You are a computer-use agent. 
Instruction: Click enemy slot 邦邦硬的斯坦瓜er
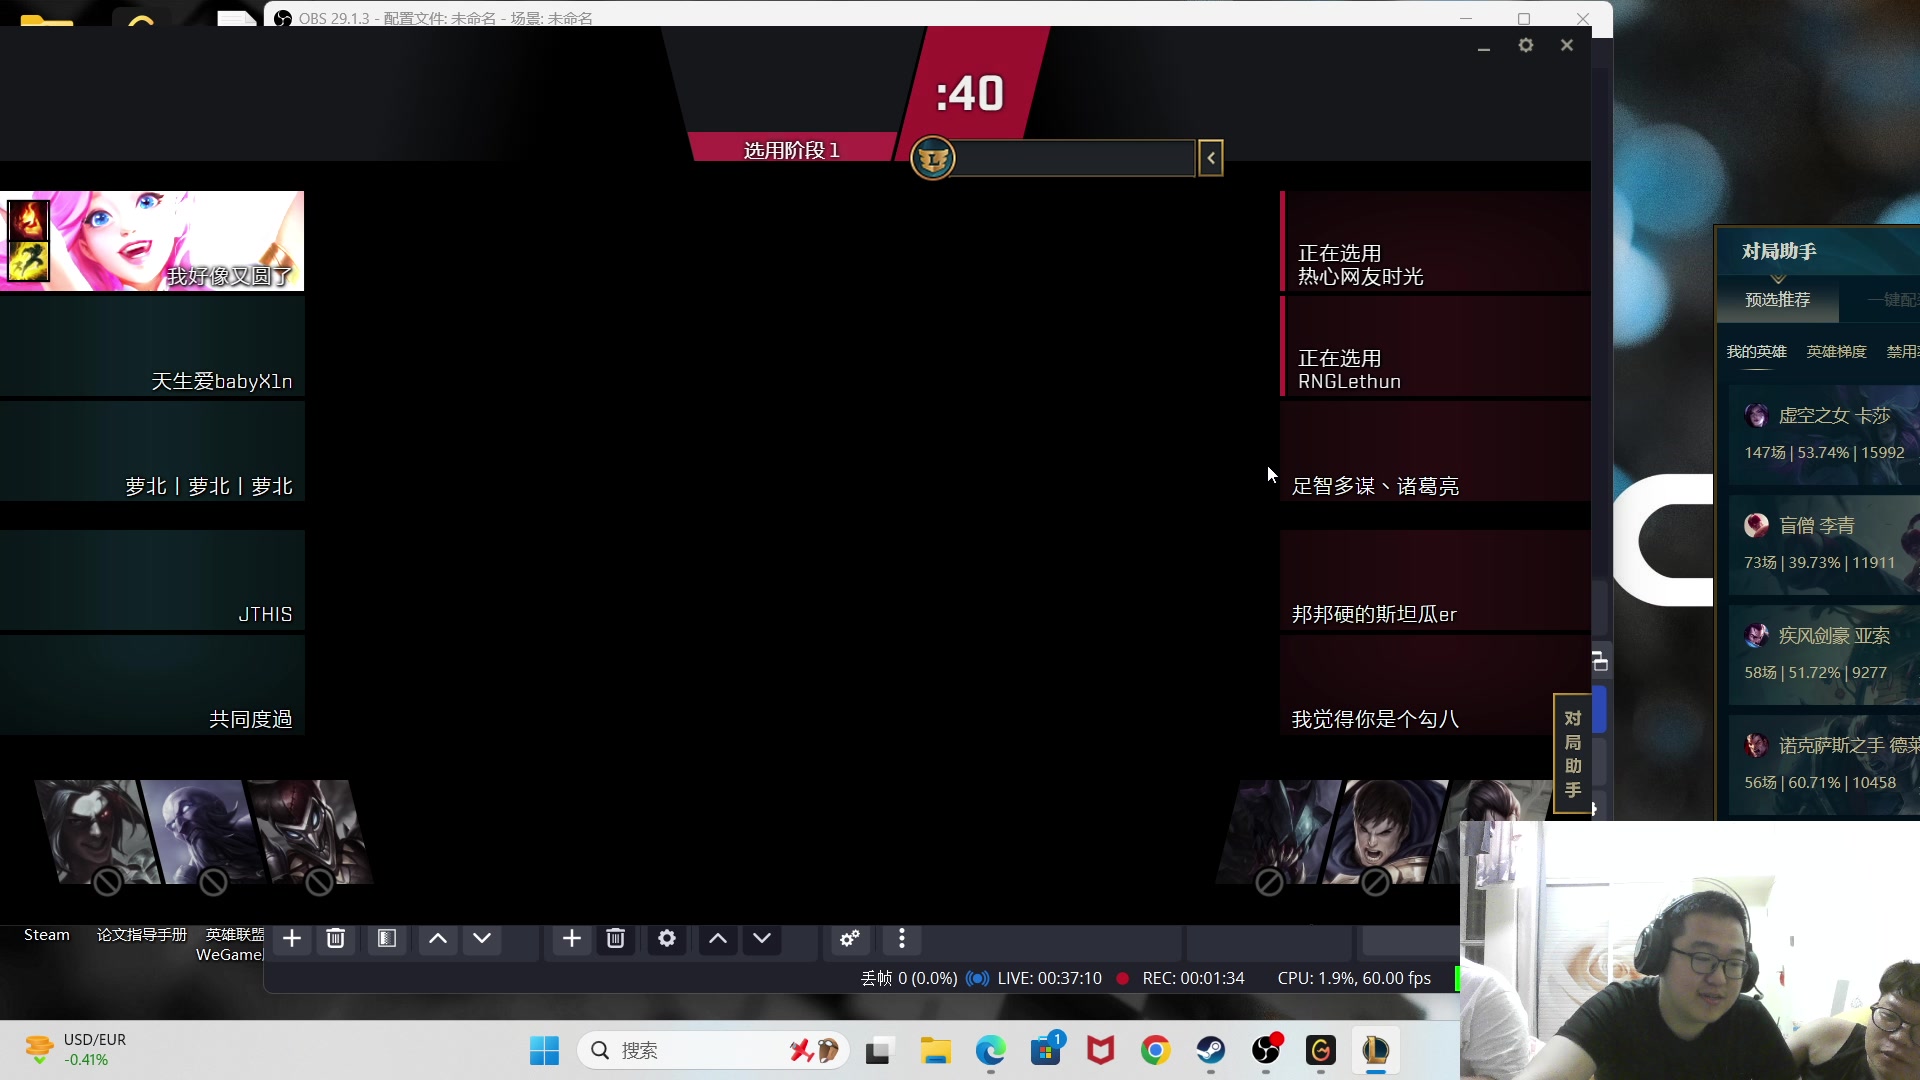(1435, 580)
